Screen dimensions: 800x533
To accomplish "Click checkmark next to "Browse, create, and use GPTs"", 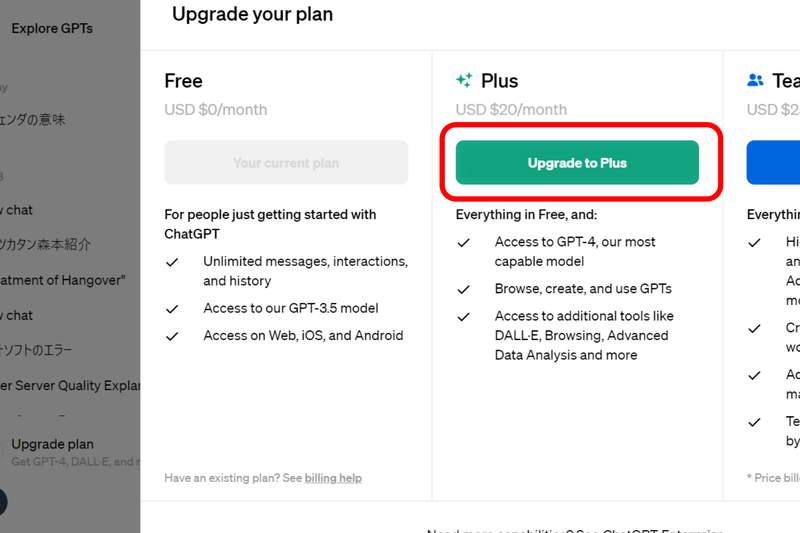I will pos(464,290).
